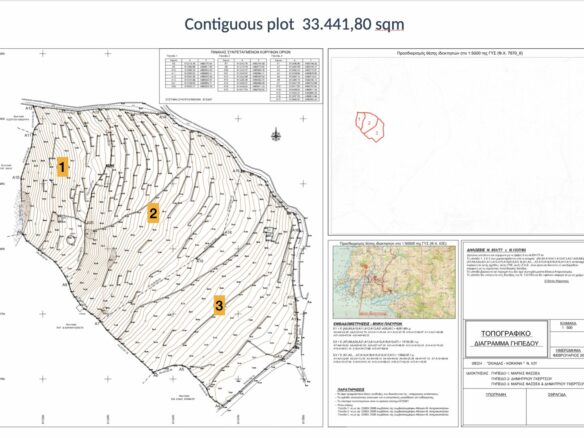Viewport: 584px width, 438px height.
Task: Select the orange plot label 3
Action: [219, 305]
